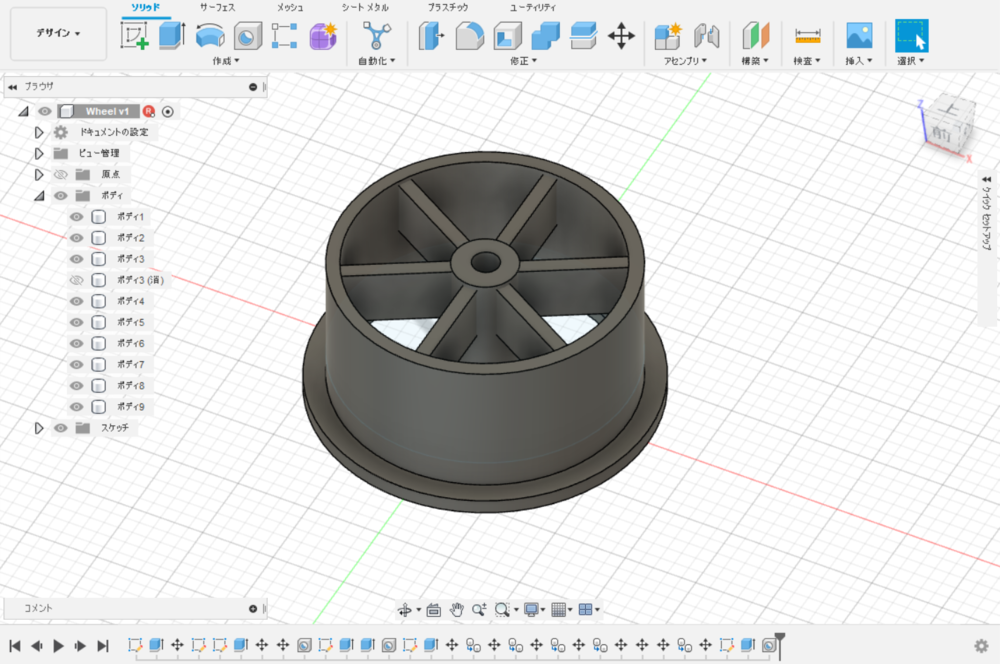This screenshot has height=664, width=1000.
Task: Switch to the シートメタル tab
Action: click(365, 7)
